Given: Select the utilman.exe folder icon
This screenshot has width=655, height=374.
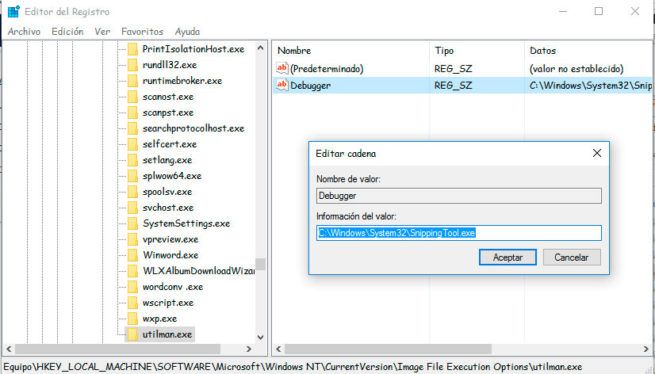Looking at the screenshot, I should tap(133, 335).
